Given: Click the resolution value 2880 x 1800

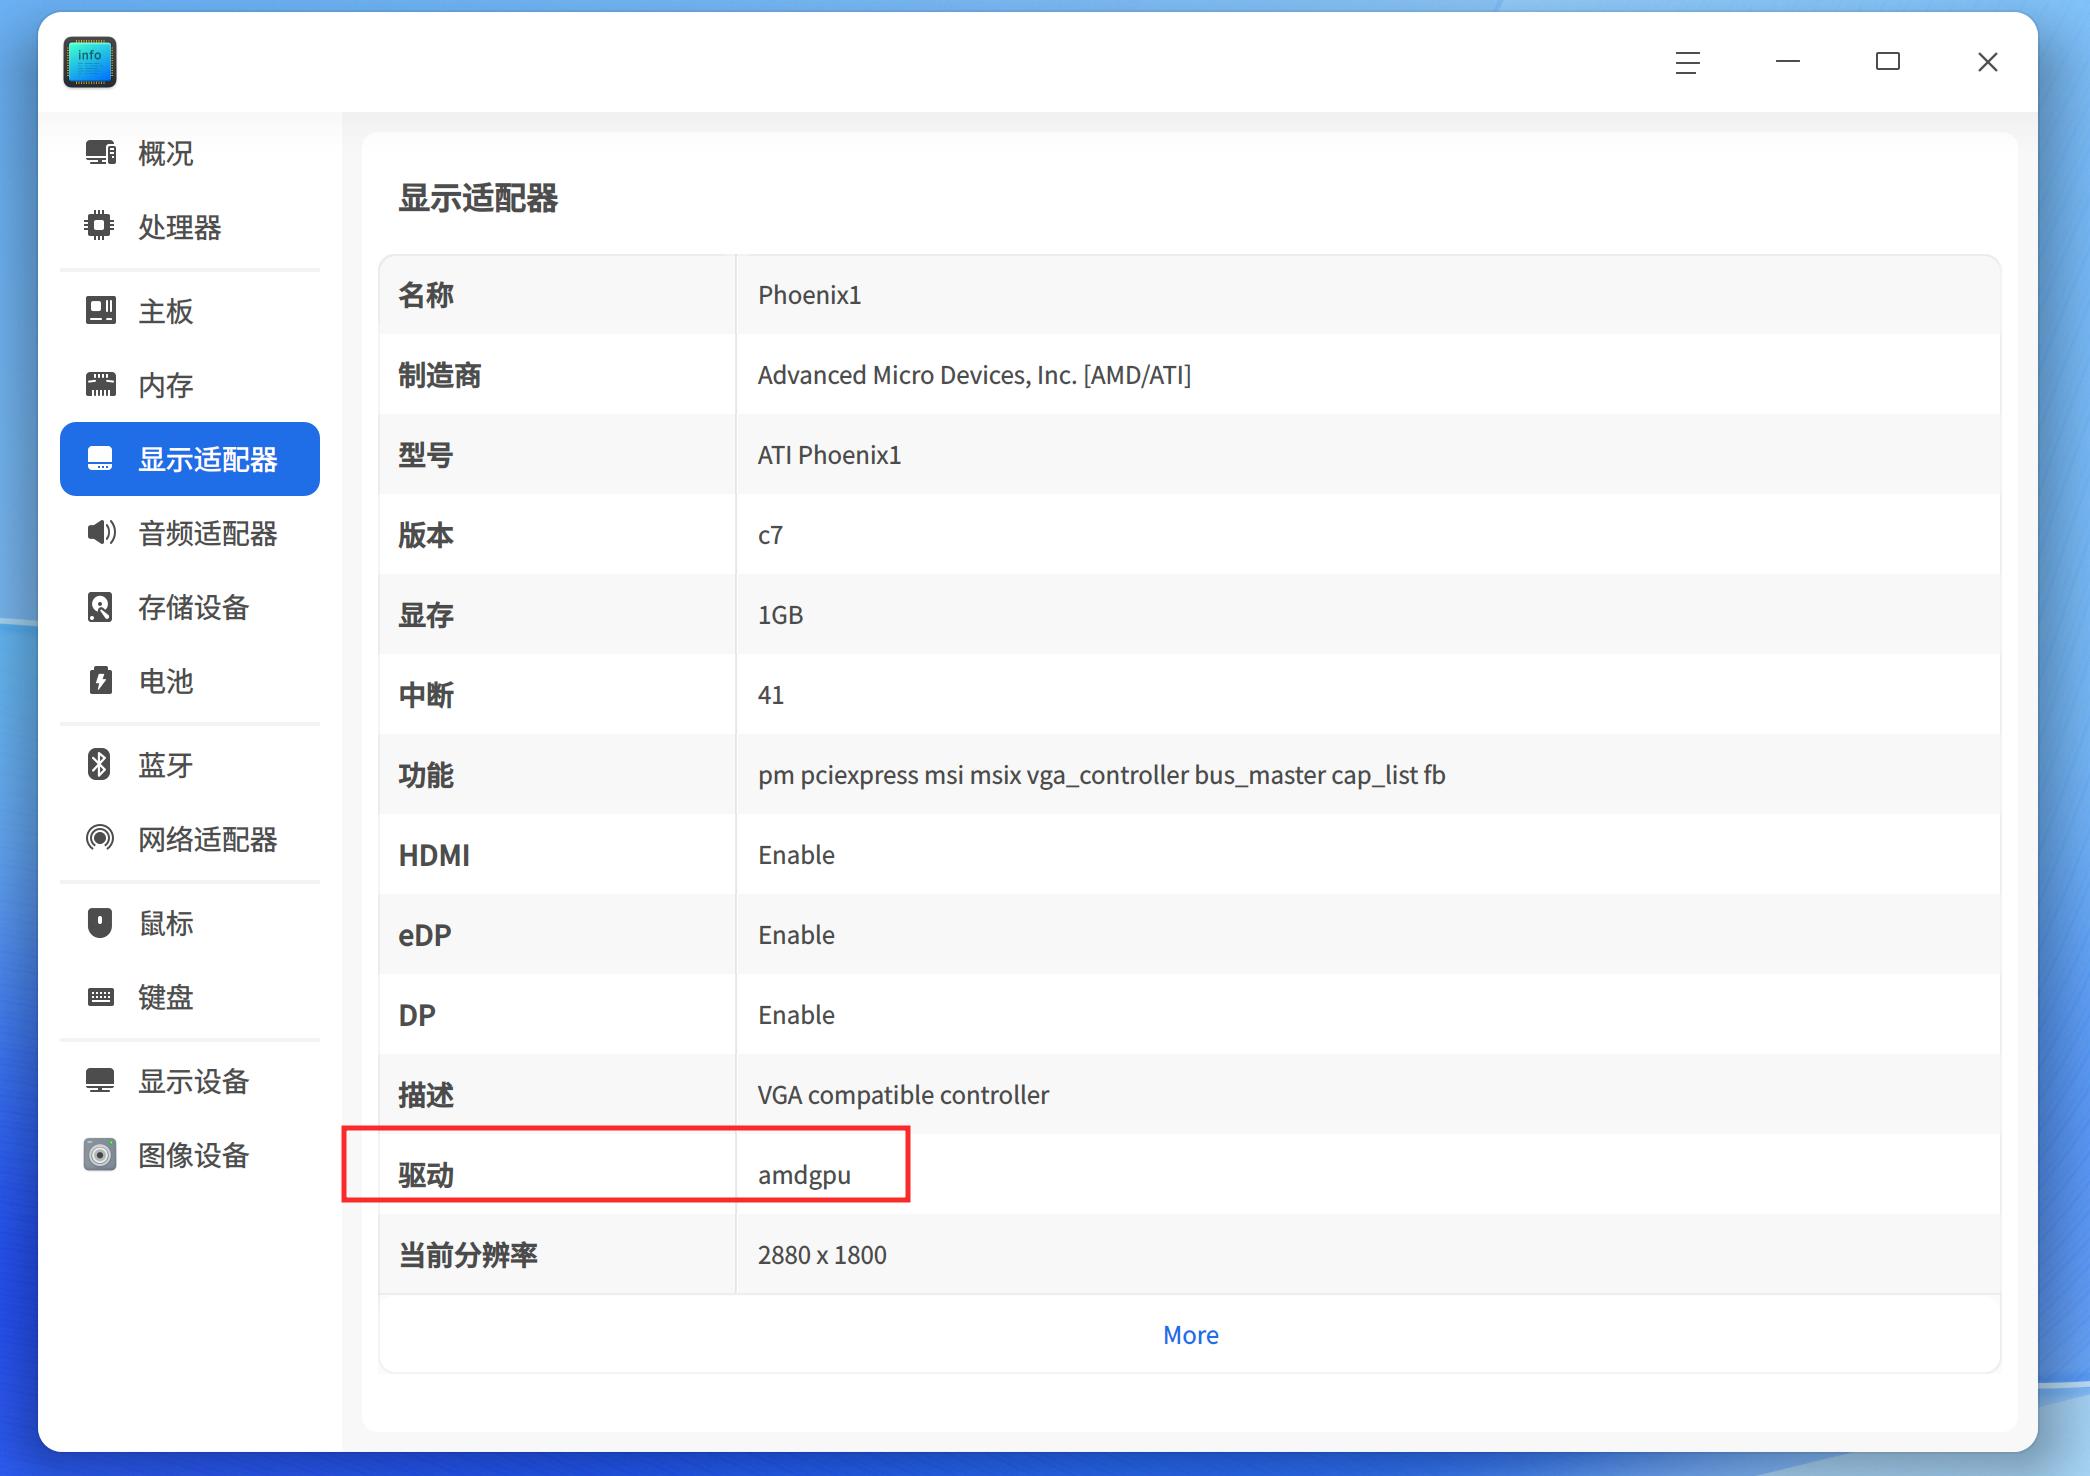Looking at the screenshot, I should [822, 1255].
